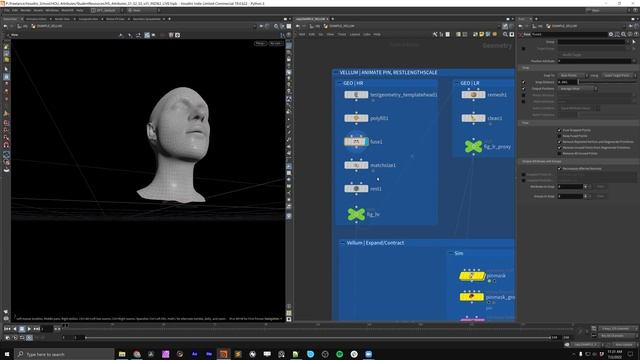This screenshot has width=640, height=360.
Task: Click the group selection arrow icon
Action: point(634,42)
